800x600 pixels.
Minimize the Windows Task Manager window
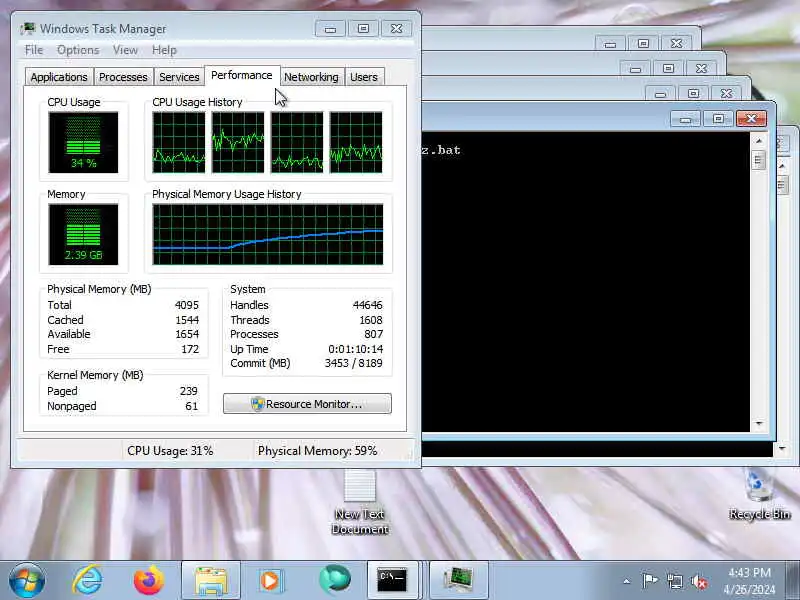pyautogui.click(x=330, y=29)
